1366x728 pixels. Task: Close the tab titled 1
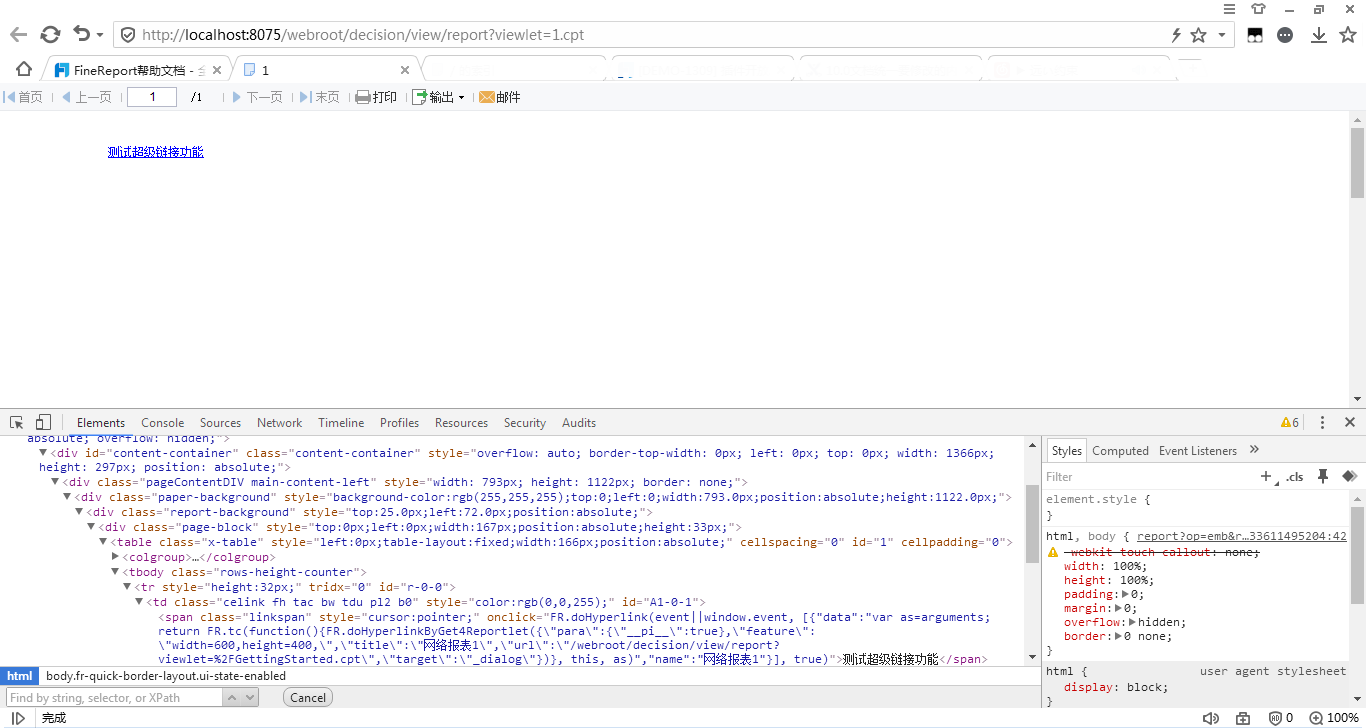pyautogui.click(x=405, y=70)
